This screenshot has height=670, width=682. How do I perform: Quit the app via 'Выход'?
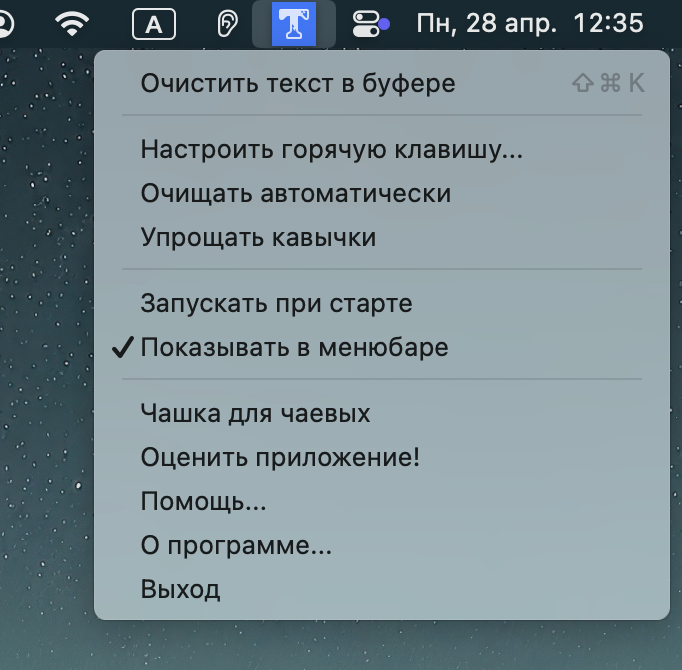click(x=382, y=589)
